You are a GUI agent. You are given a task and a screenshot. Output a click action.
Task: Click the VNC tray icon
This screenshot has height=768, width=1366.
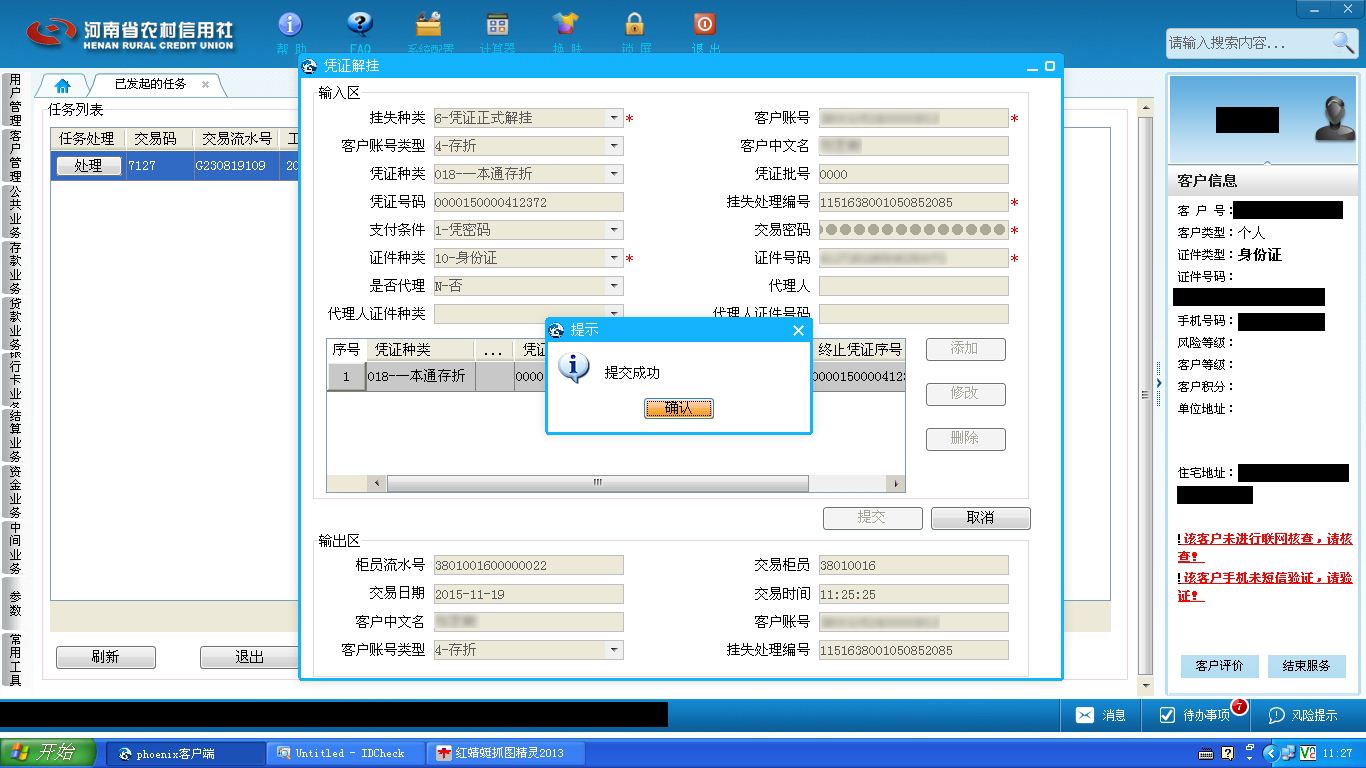coord(1307,753)
